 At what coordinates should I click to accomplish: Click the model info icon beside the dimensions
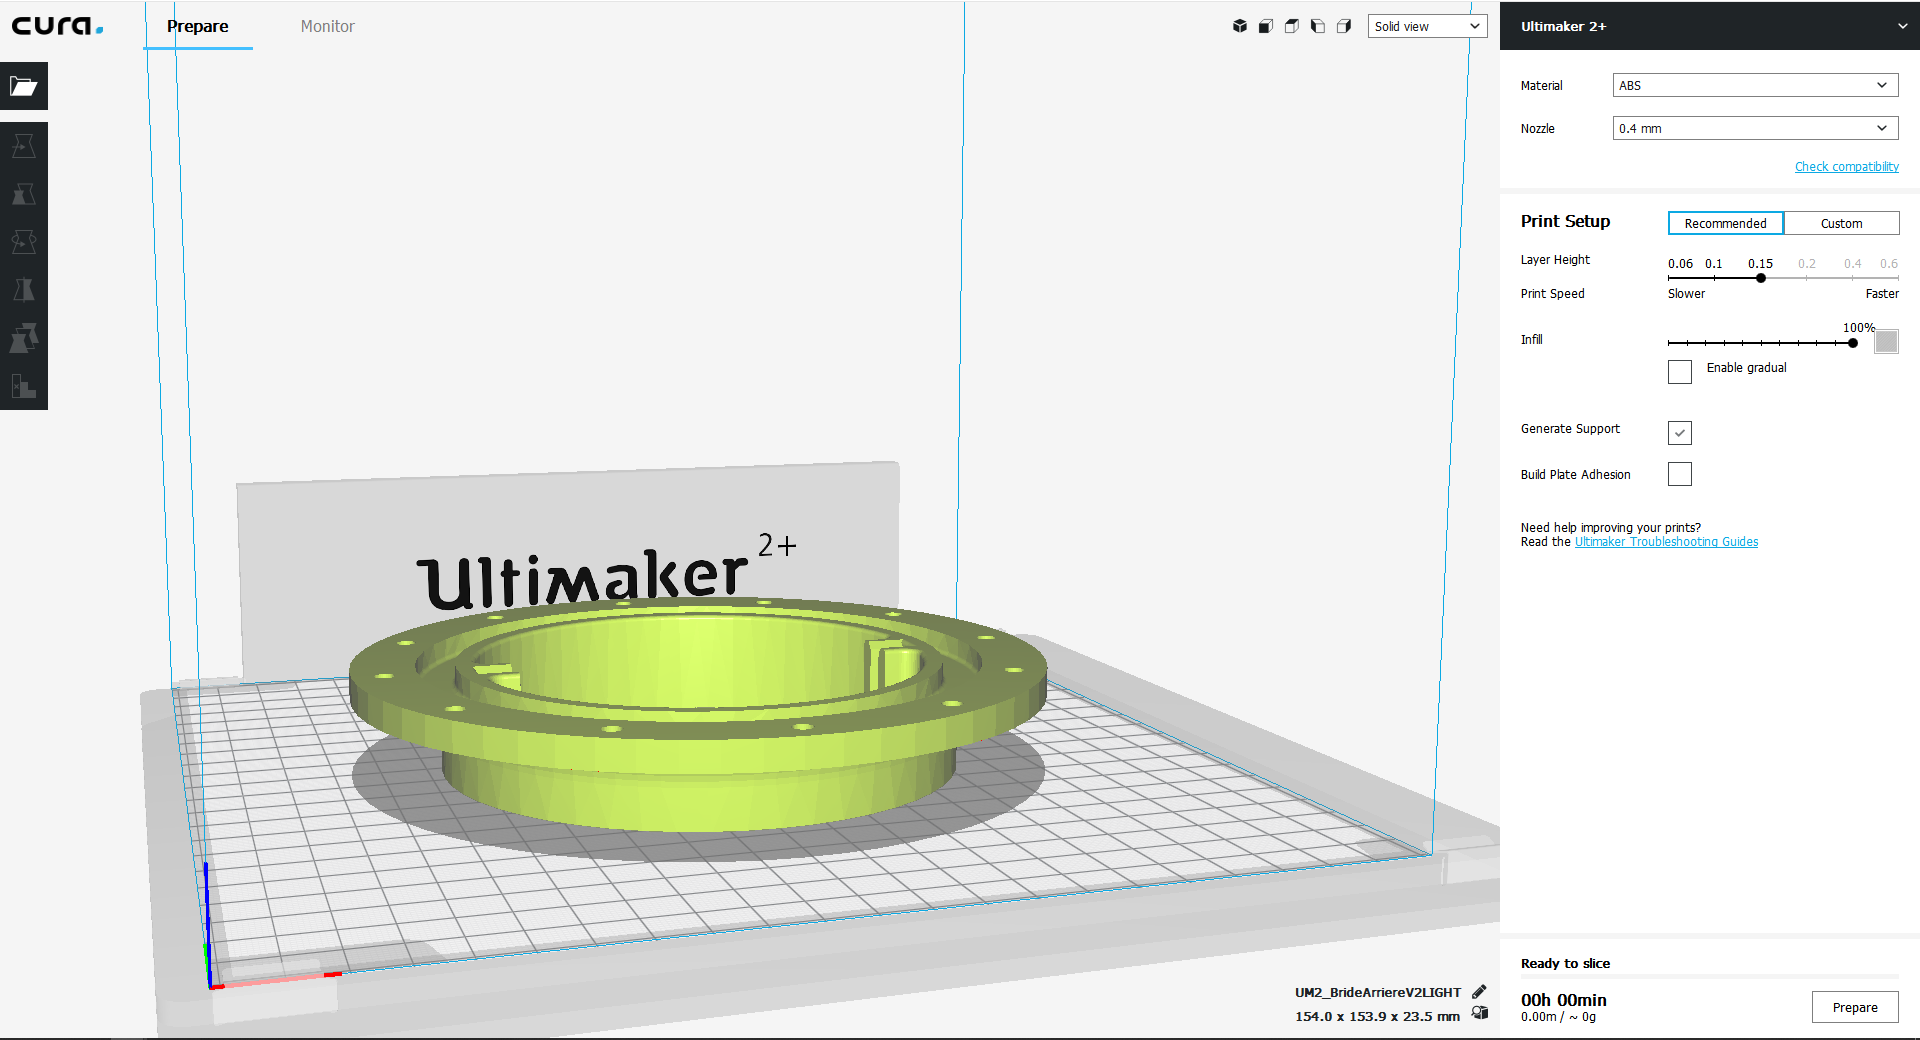pos(1480,1013)
